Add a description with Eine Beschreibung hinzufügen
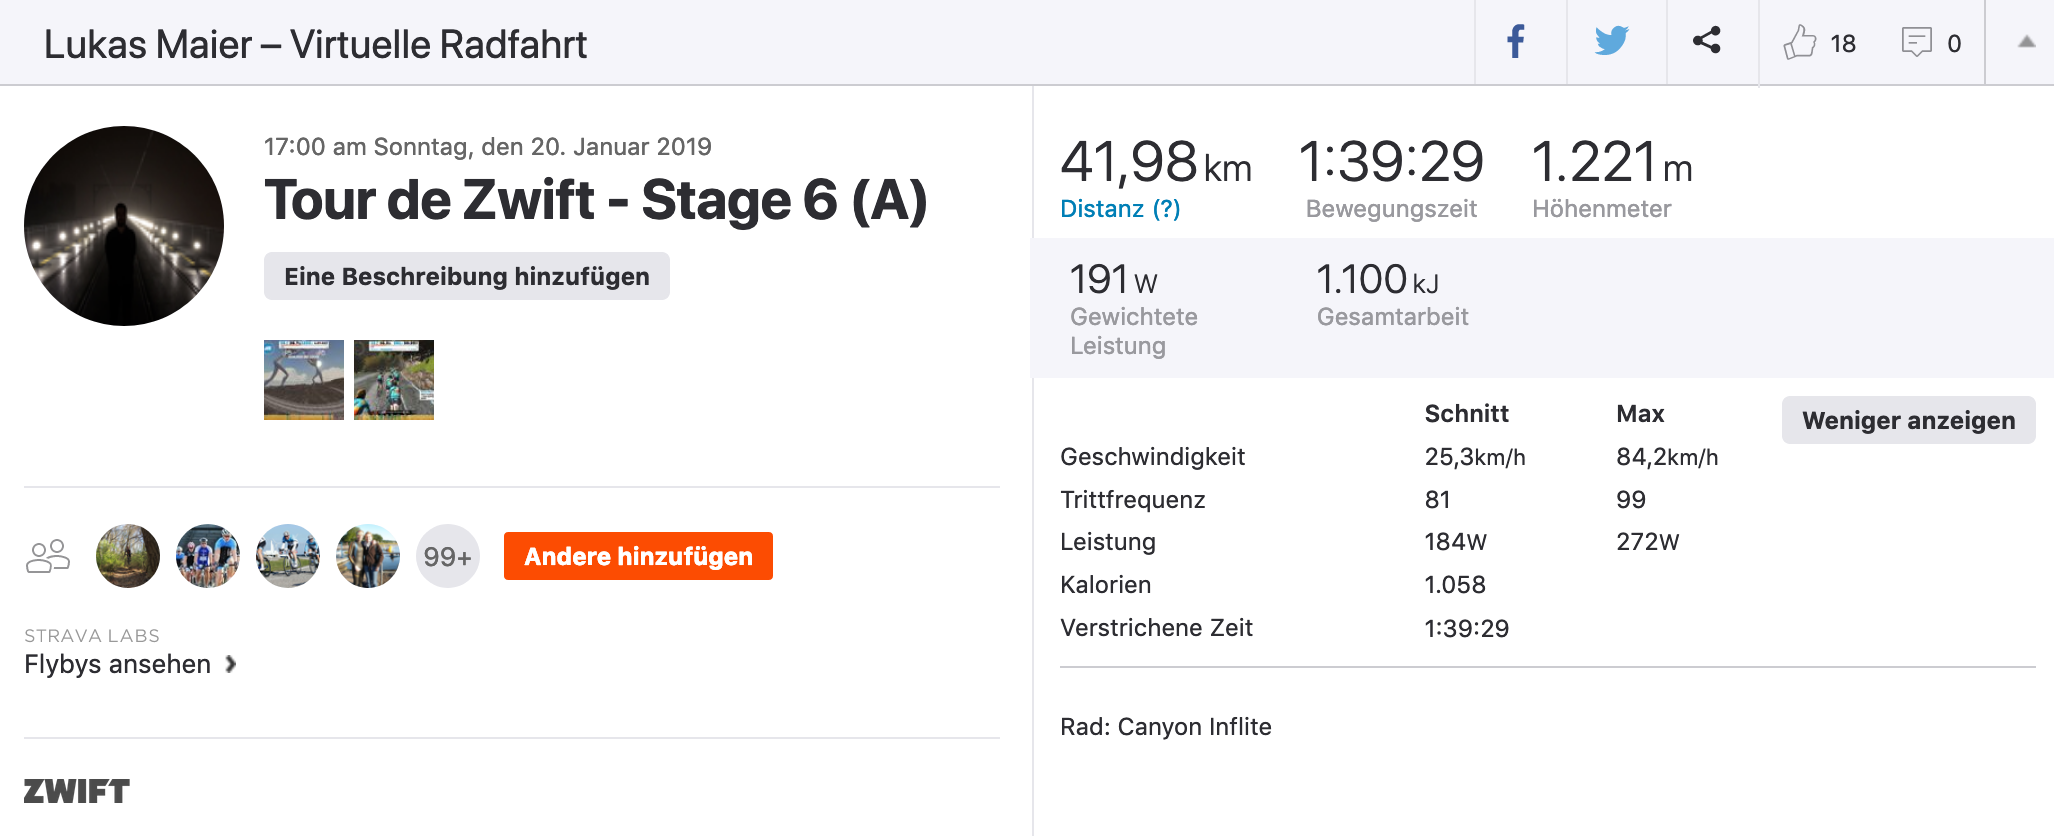This screenshot has width=2054, height=836. (x=467, y=276)
